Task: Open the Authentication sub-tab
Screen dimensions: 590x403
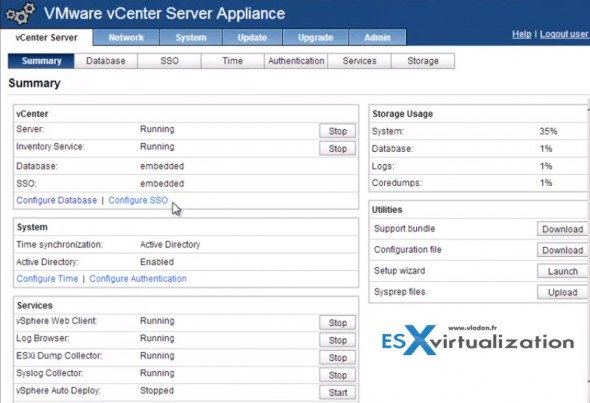Action: click(x=296, y=61)
